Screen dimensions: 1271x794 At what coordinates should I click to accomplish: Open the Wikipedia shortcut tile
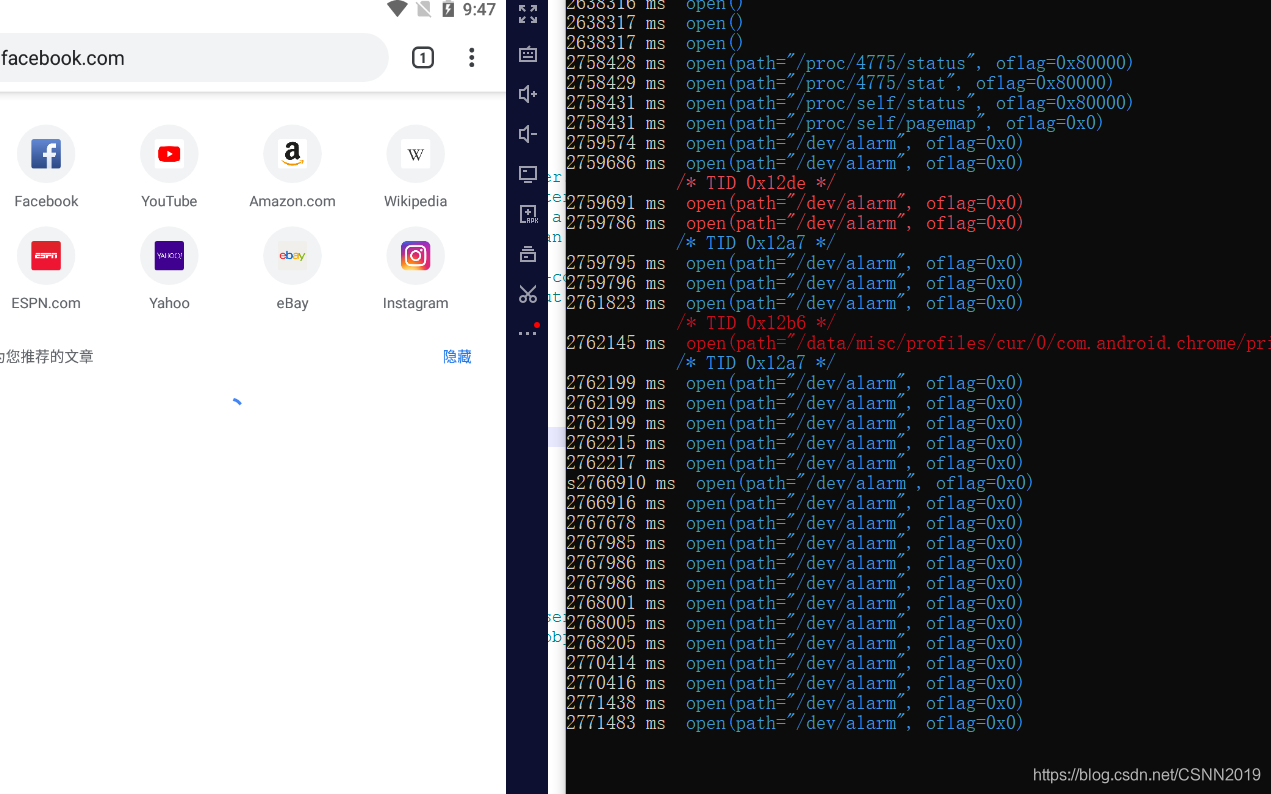415,167
